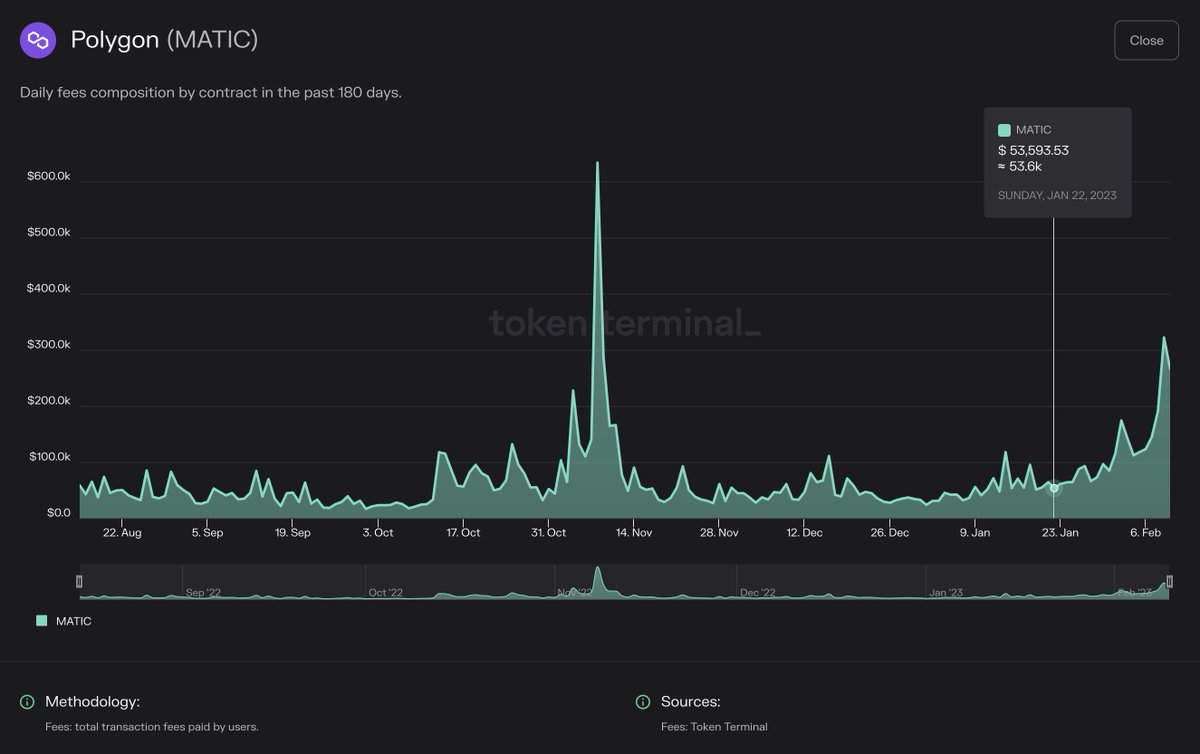Click Oct '22 in the range navigator
The height and width of the screenshot is (754, 1200).
coord(386,593)
